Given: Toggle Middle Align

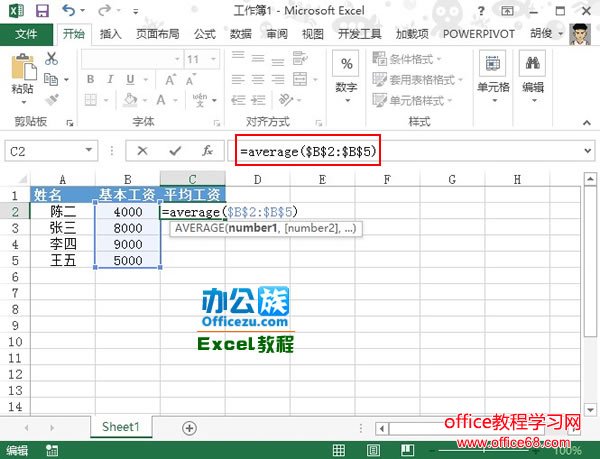Looking at the screenshot, I should point(258,59).
